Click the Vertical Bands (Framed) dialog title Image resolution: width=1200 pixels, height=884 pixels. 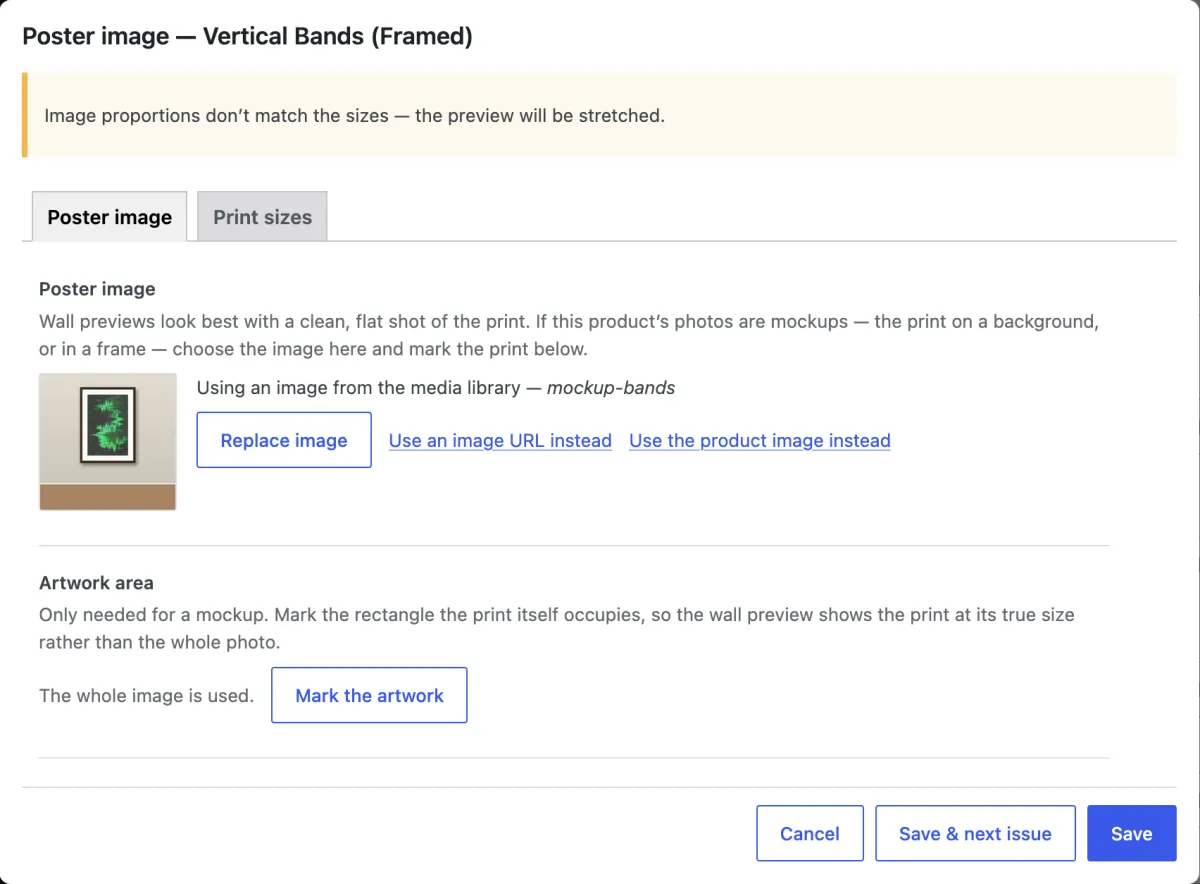click(x=247, y=37)
